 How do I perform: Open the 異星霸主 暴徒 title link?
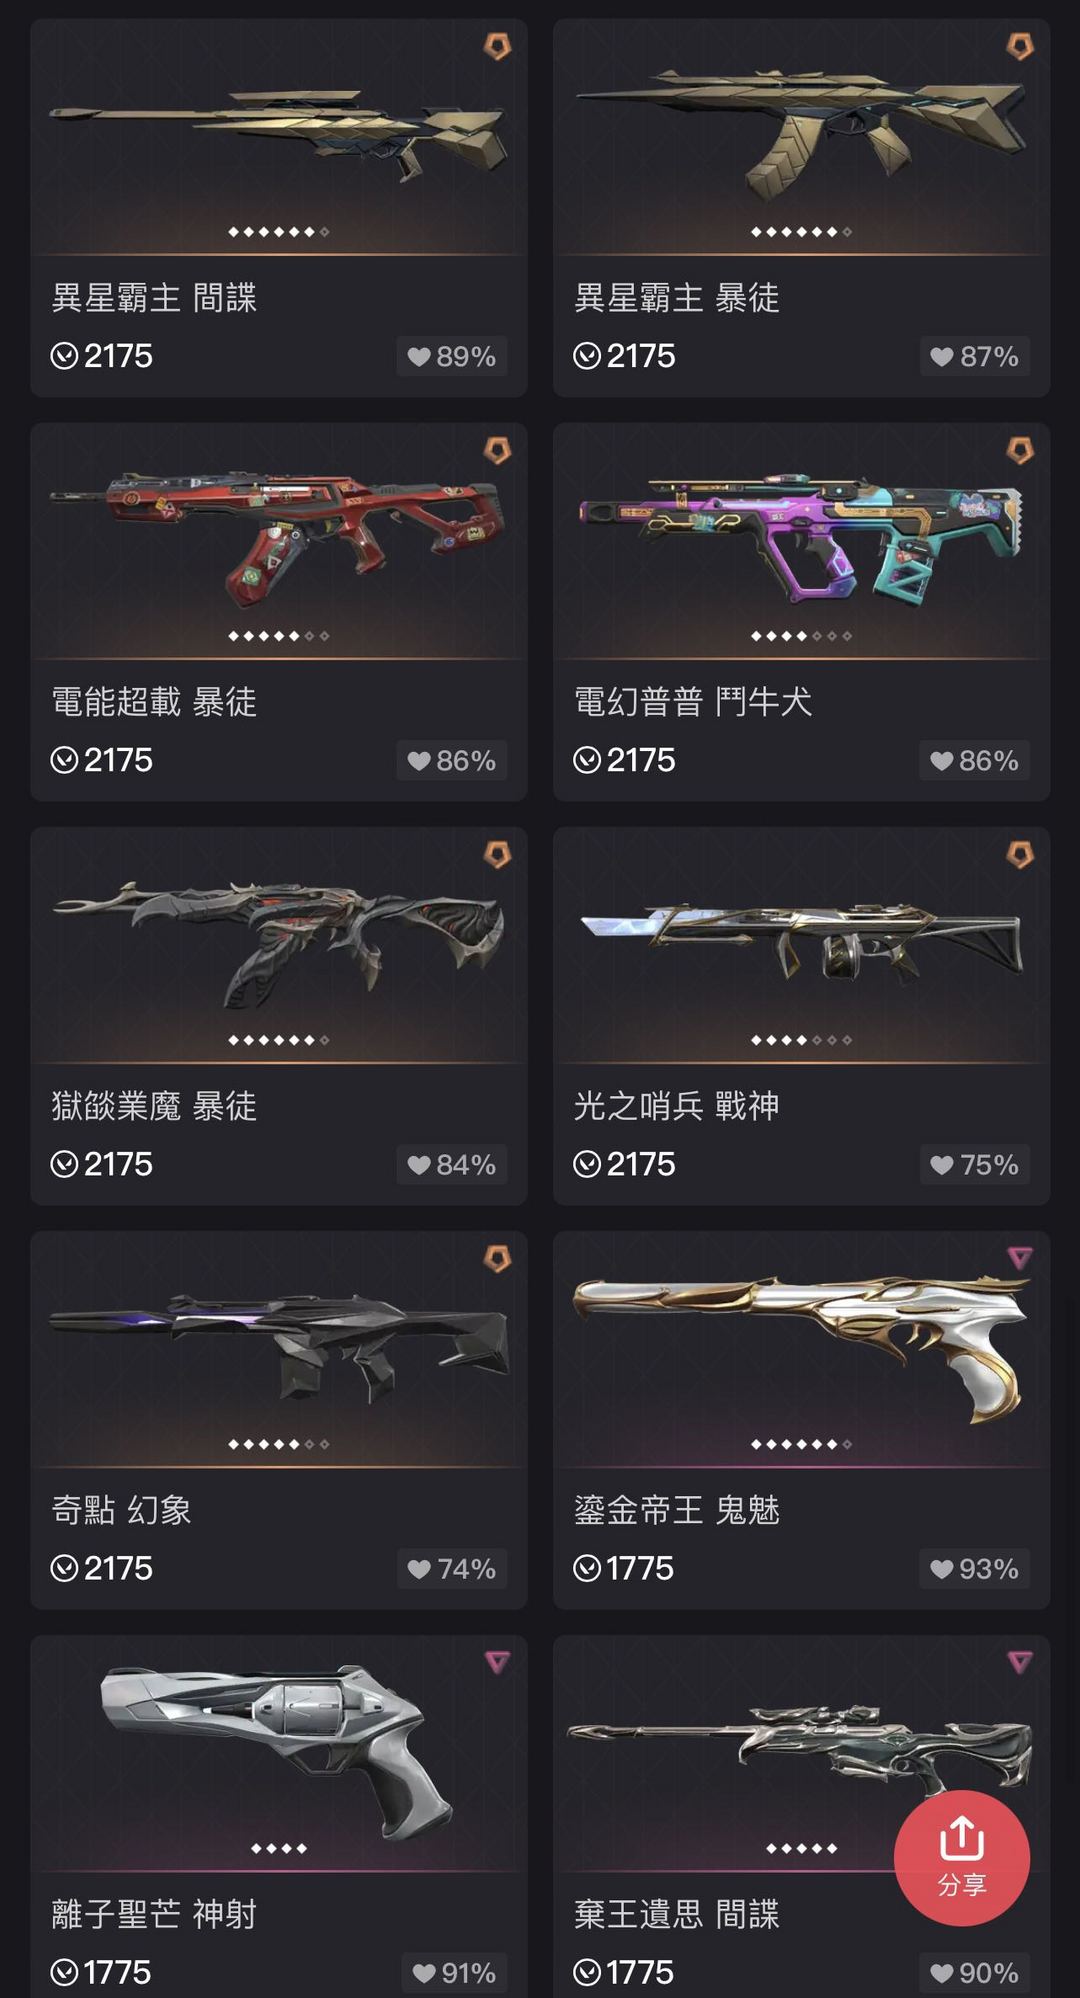click(676, 298)
